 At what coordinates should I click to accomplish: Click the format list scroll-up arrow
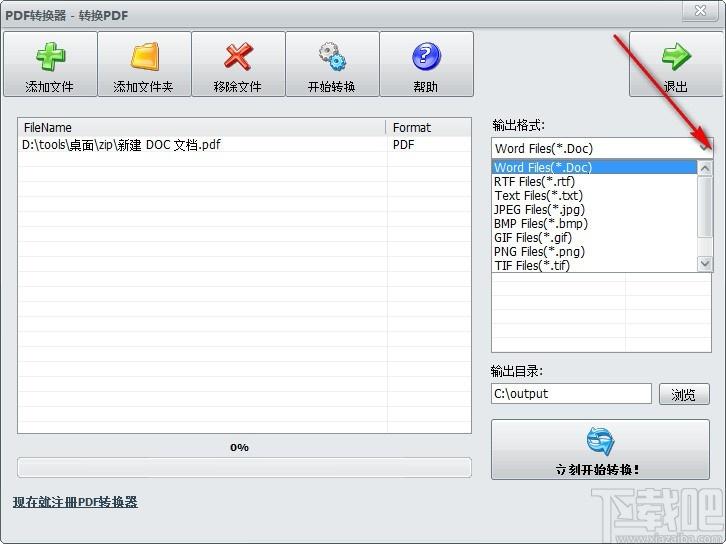tap(705, 168)
